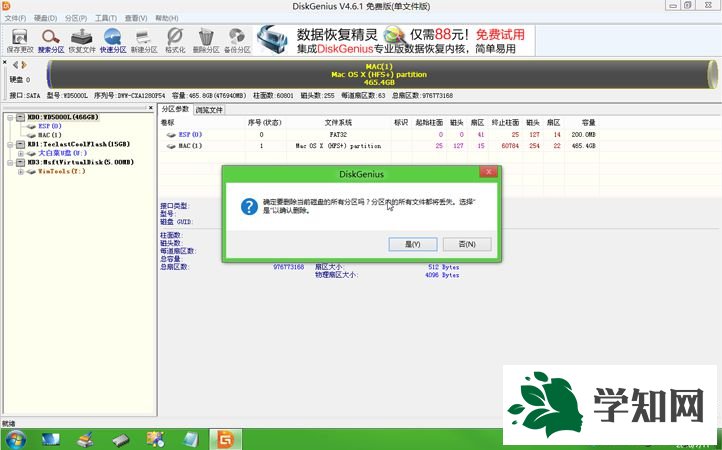Image resolution: width=722 pixels, height=450 pixels.
Task: Select the 搜索分区 search partition tool
Action: [x=51, y=41]
